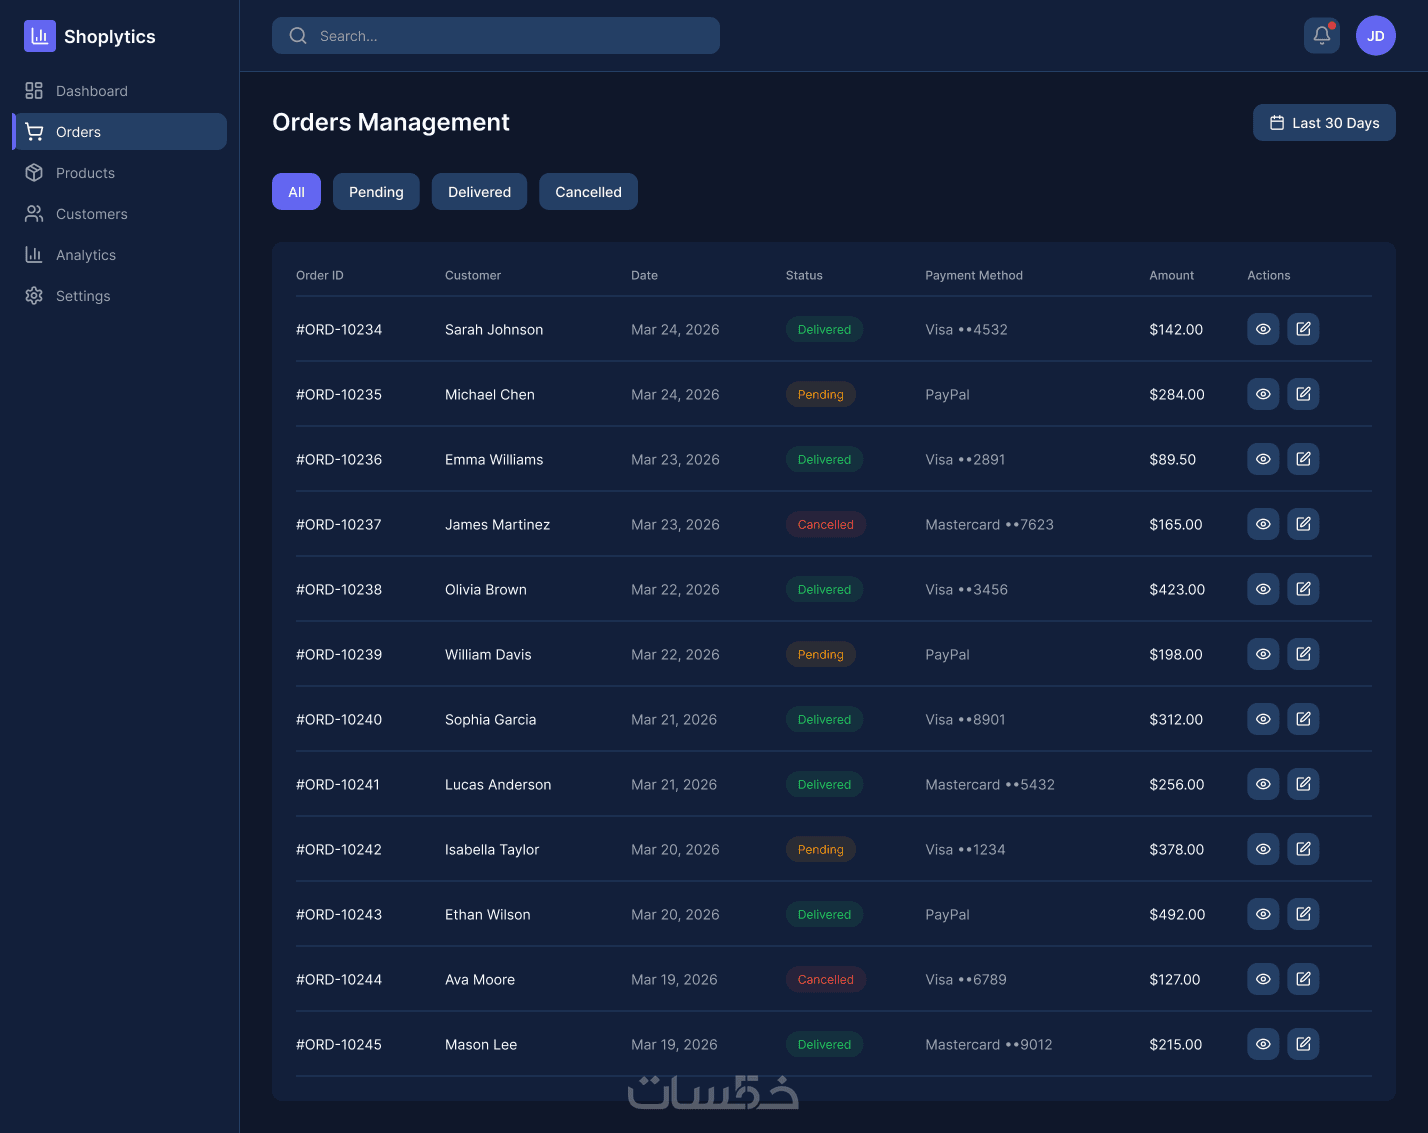This screenshot has width=1428, height=1133.
Task: Edit order #ORD-10235
Action: coord(1303,394)
